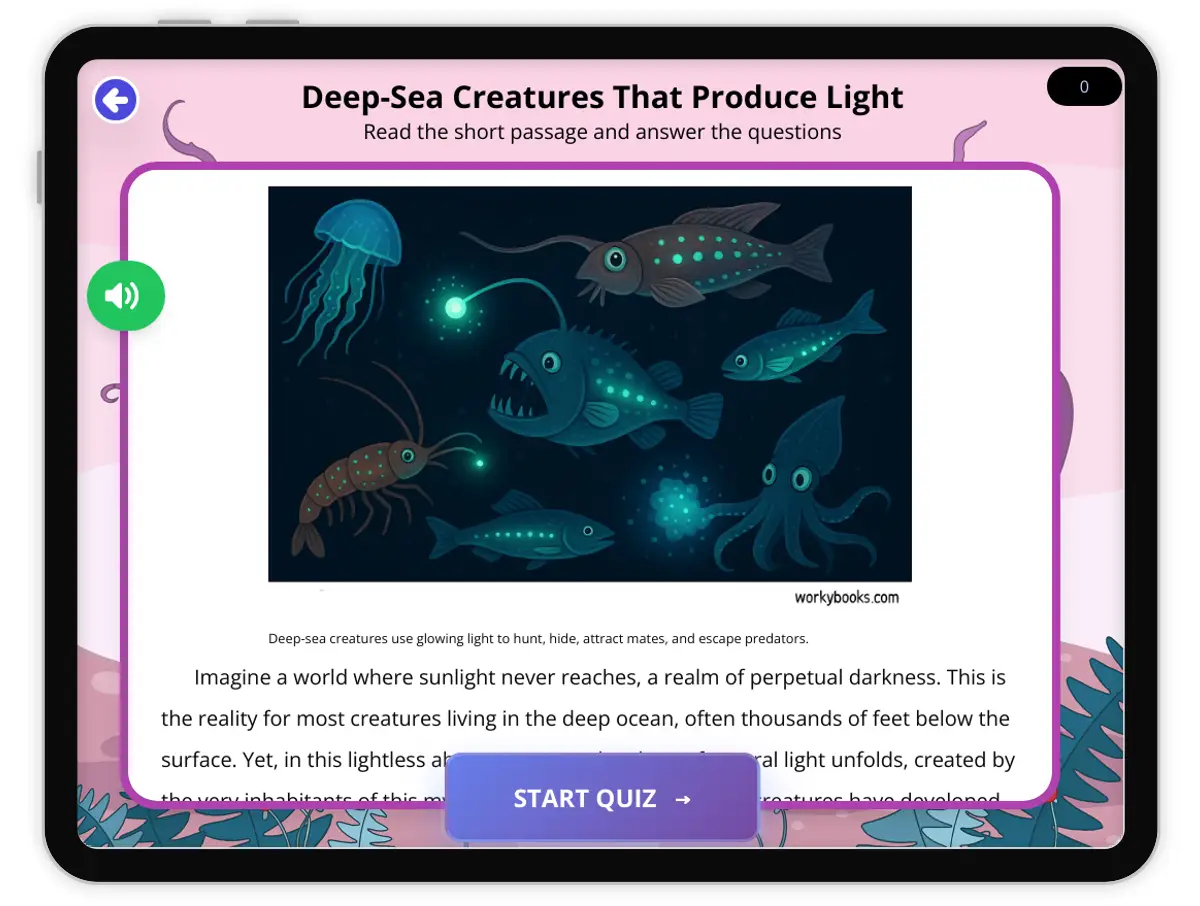Click the tablet's side volume button
1200x906 pixels.
click(40, 177)
